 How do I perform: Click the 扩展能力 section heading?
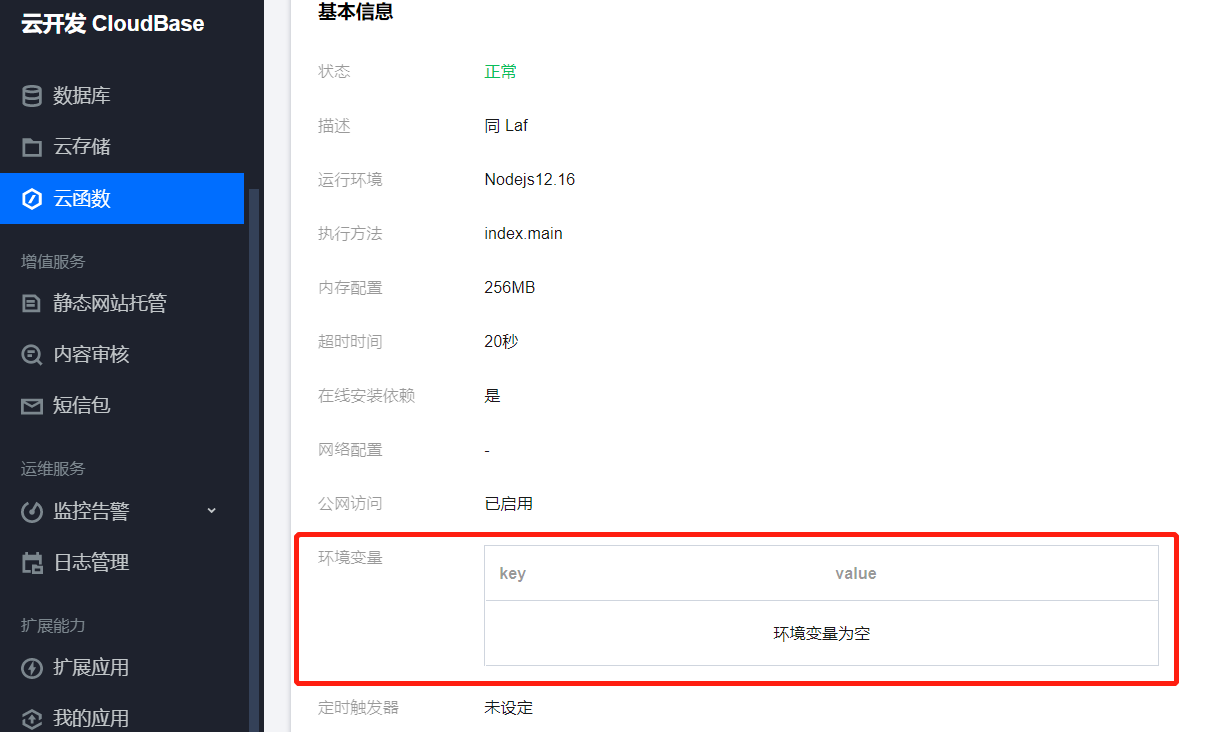[x=53, y=626]
